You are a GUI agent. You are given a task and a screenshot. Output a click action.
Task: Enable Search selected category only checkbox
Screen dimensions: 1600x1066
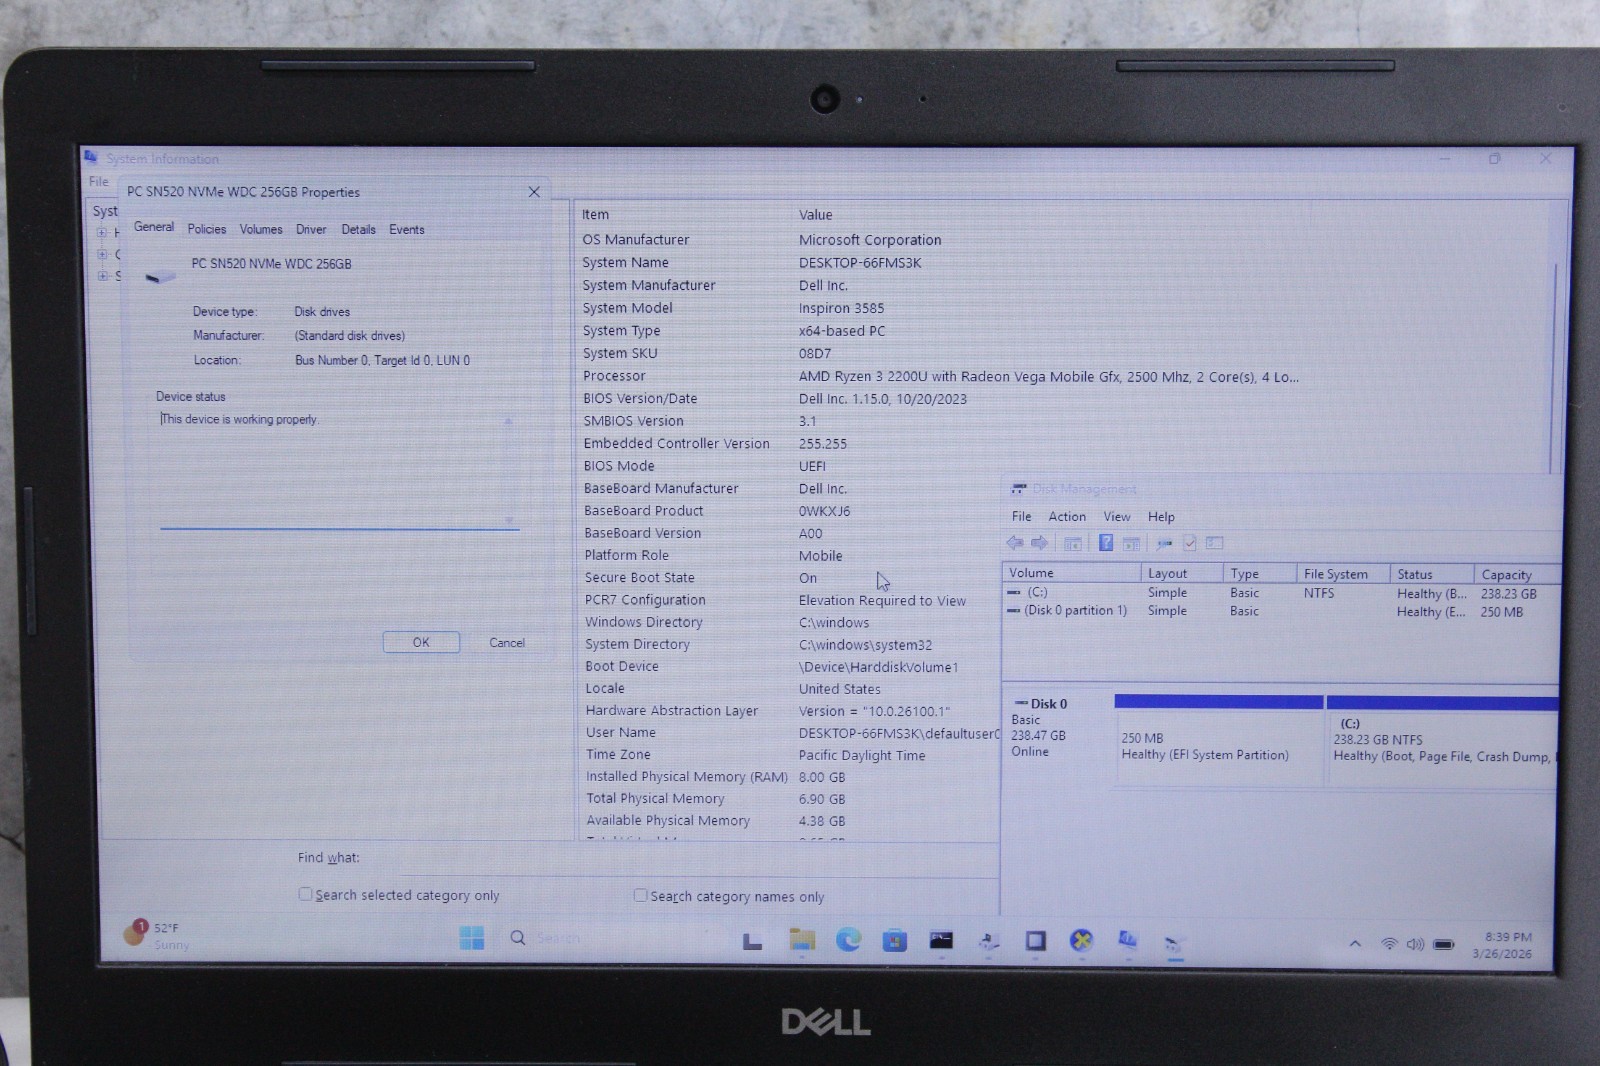305,894
